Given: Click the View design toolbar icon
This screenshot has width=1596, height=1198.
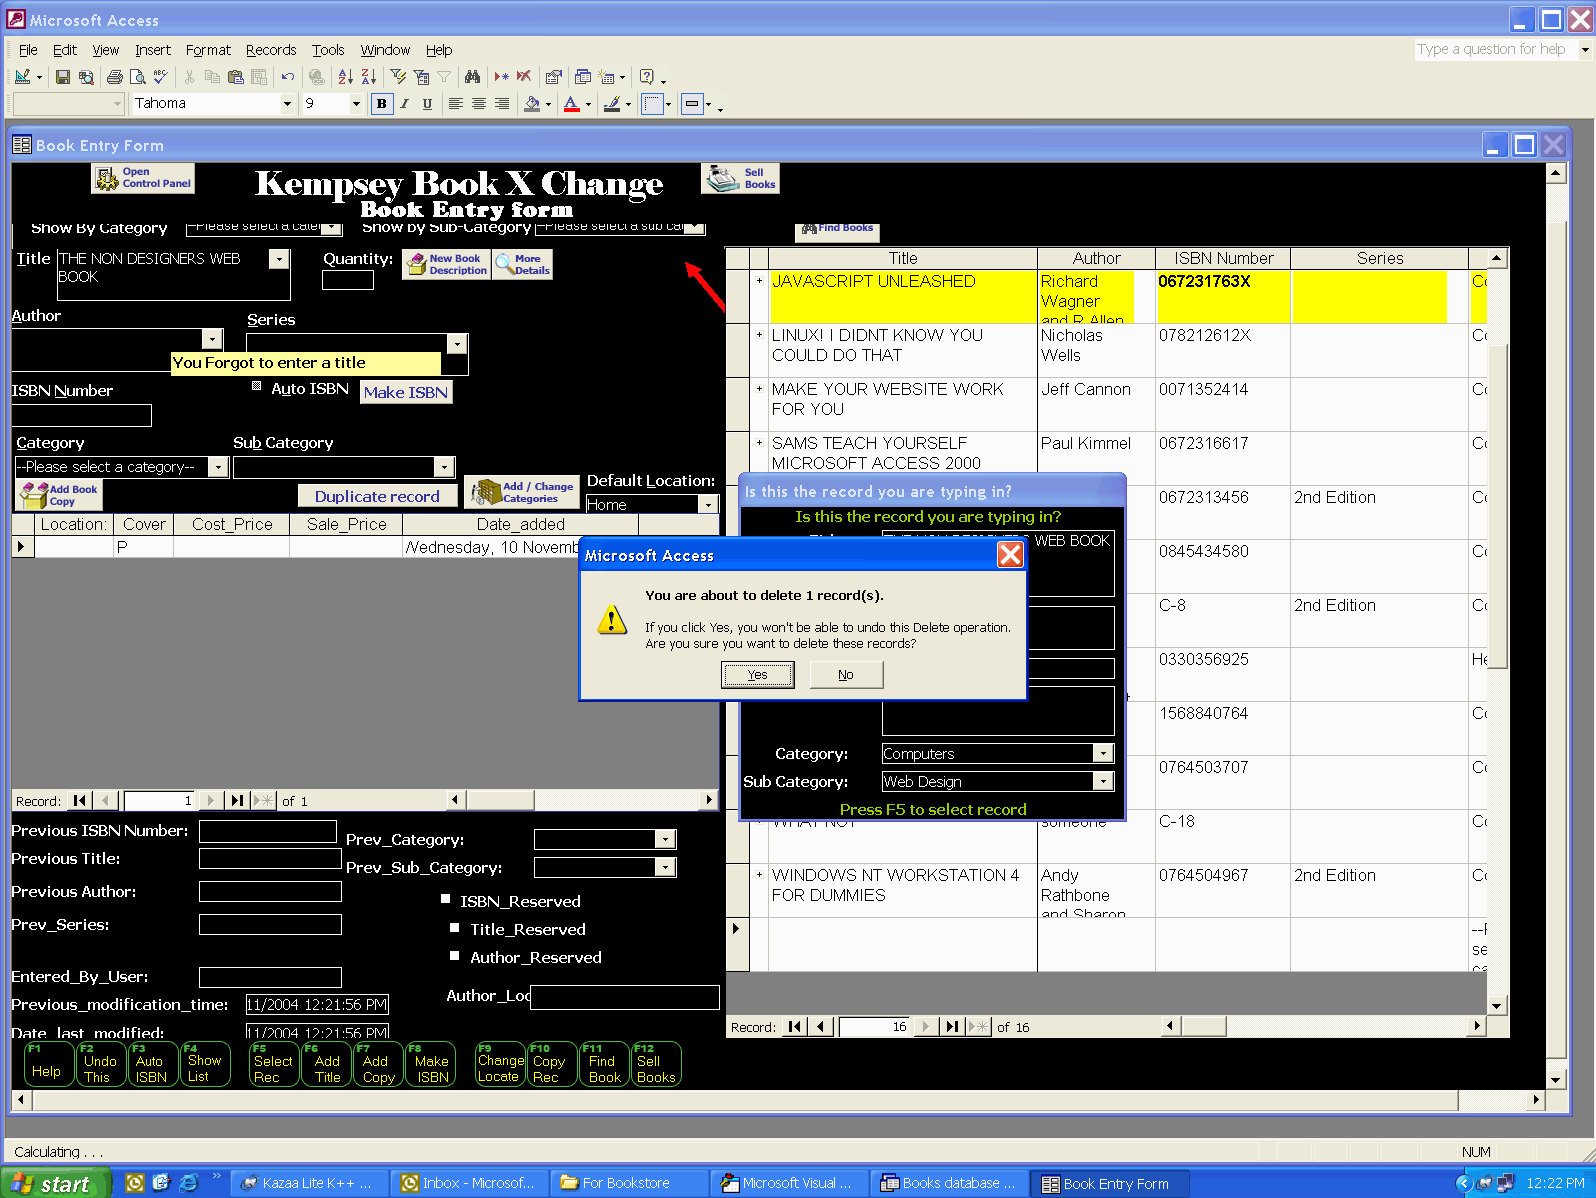Looking at the screenshot, I should (23, 77).
